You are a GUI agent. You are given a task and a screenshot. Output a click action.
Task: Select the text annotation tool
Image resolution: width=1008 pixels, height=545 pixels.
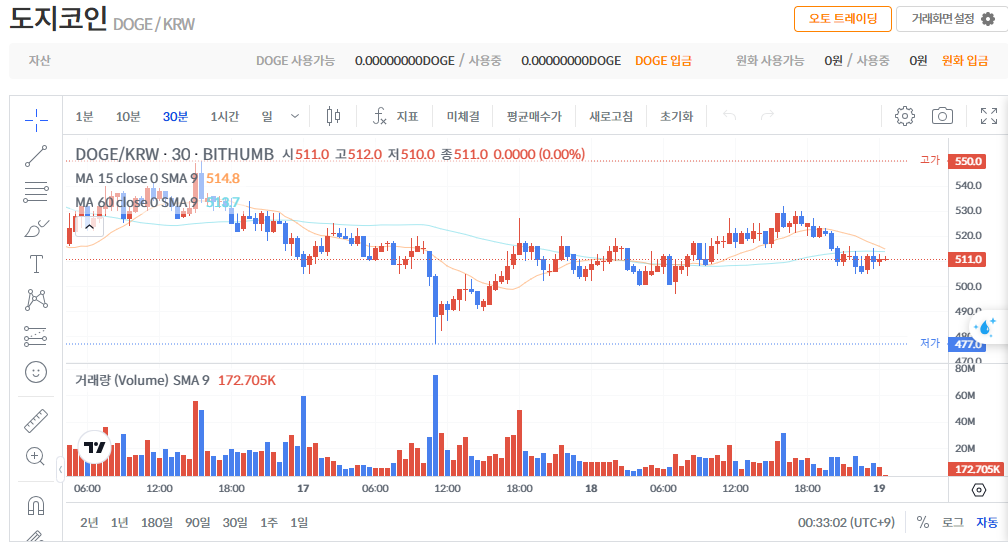pyautogui.click(x=36, y=264)
